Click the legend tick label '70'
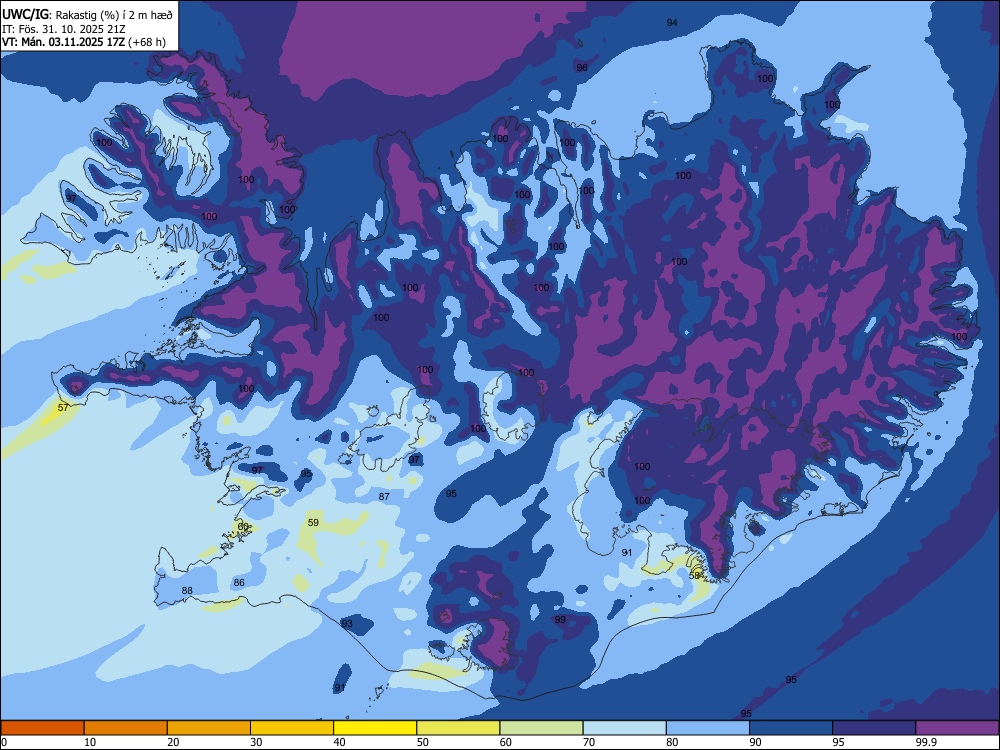The image size is (1000, 750). (x=589, y=742)
